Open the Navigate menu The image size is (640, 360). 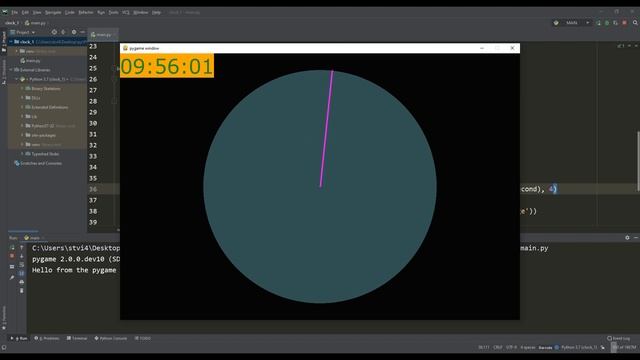coord(53,12)
